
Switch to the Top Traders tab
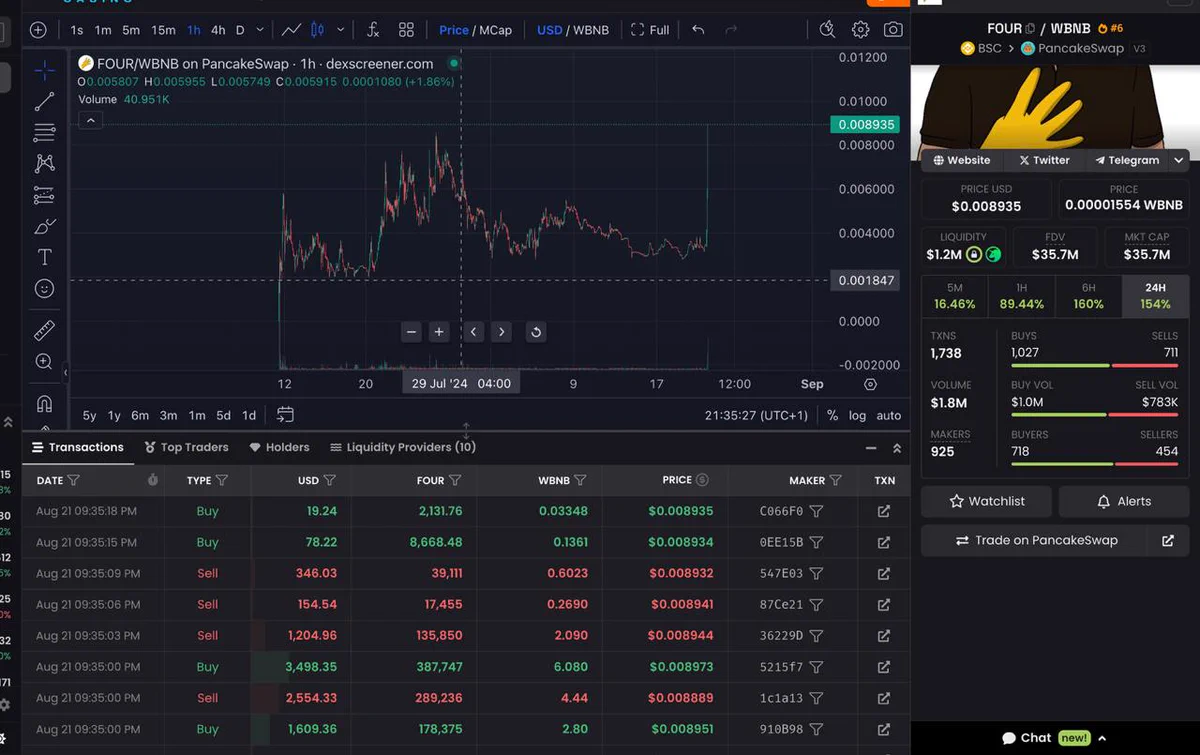coord(186,447)
